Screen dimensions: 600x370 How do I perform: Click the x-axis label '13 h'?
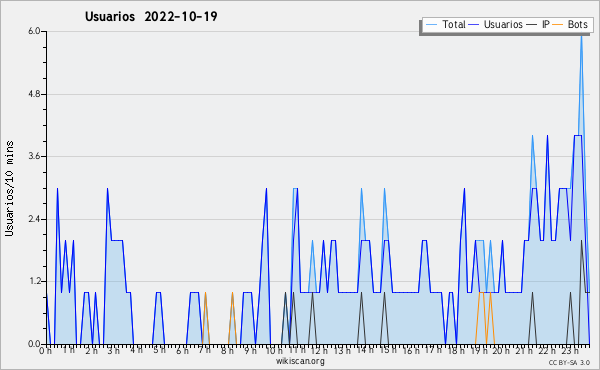pyautogui.click(x=342, y=350)
